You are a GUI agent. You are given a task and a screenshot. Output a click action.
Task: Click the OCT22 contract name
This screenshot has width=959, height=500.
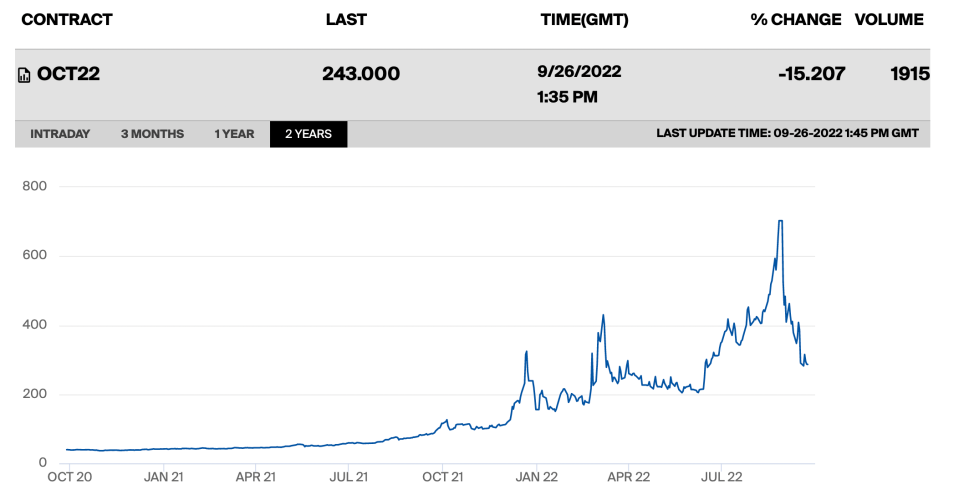(68, 74)
